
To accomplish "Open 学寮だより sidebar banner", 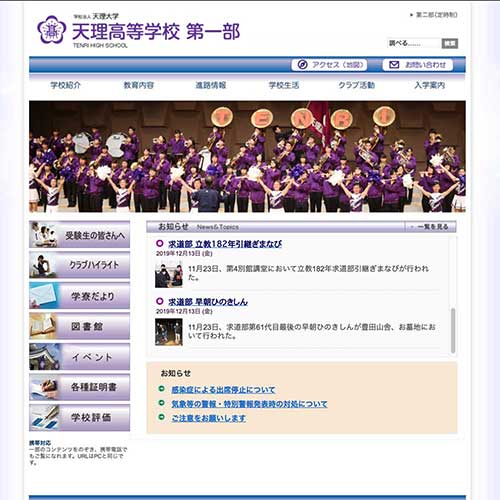I will click(79, 296).
